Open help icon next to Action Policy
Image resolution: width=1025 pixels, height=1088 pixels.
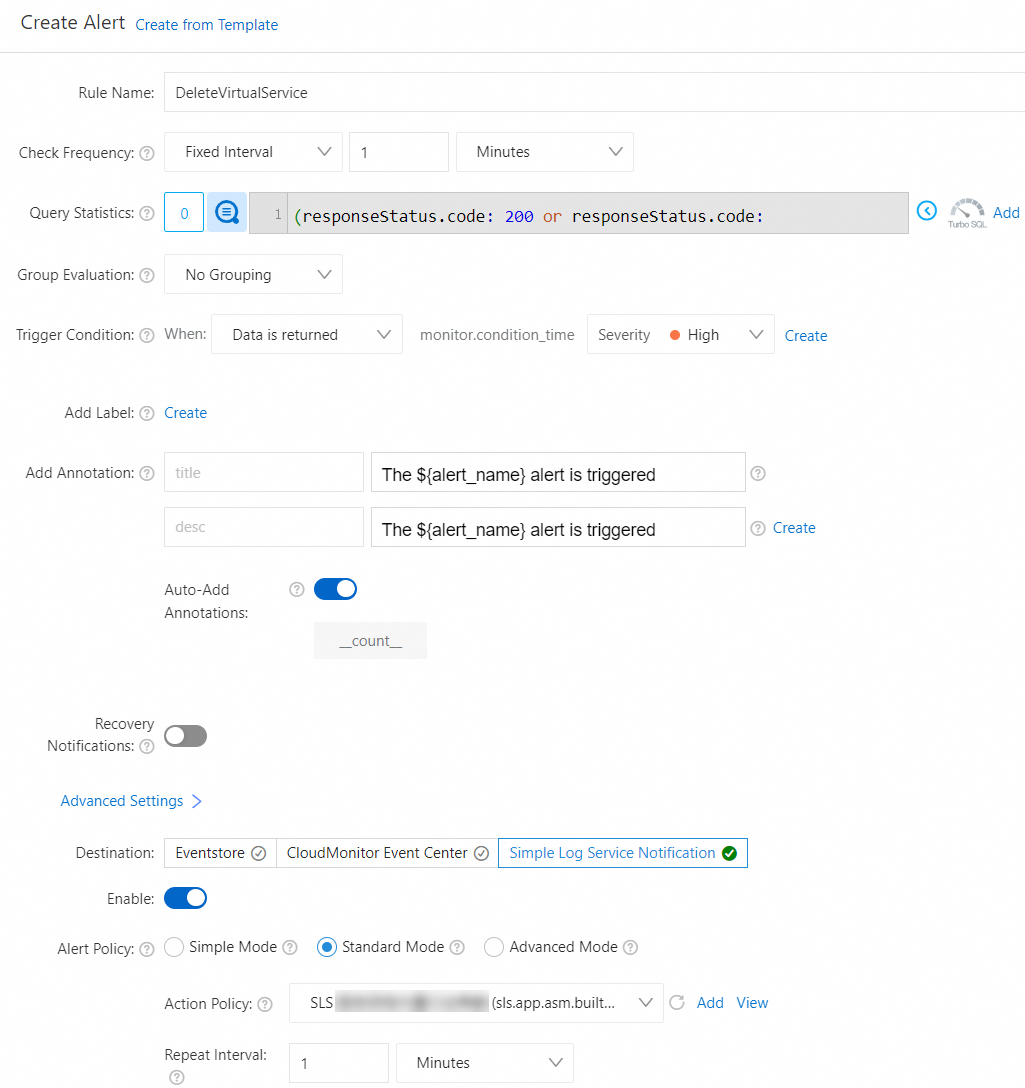pyautogui.click(x=265, y=1004)
